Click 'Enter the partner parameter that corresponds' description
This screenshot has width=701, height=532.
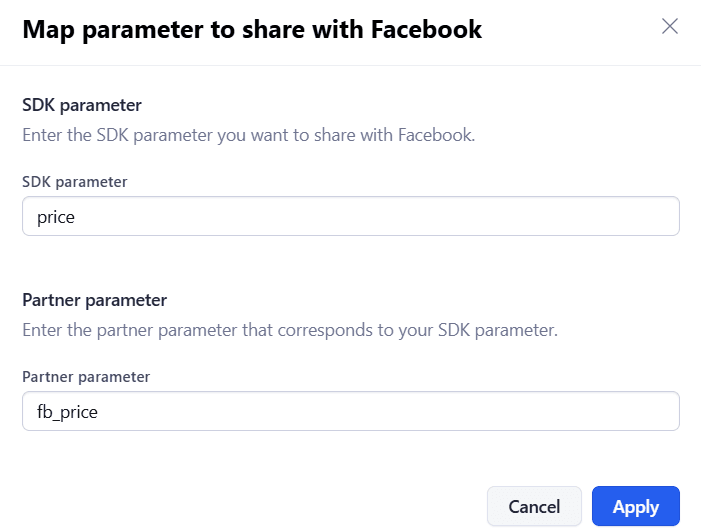tap(289, 330)
